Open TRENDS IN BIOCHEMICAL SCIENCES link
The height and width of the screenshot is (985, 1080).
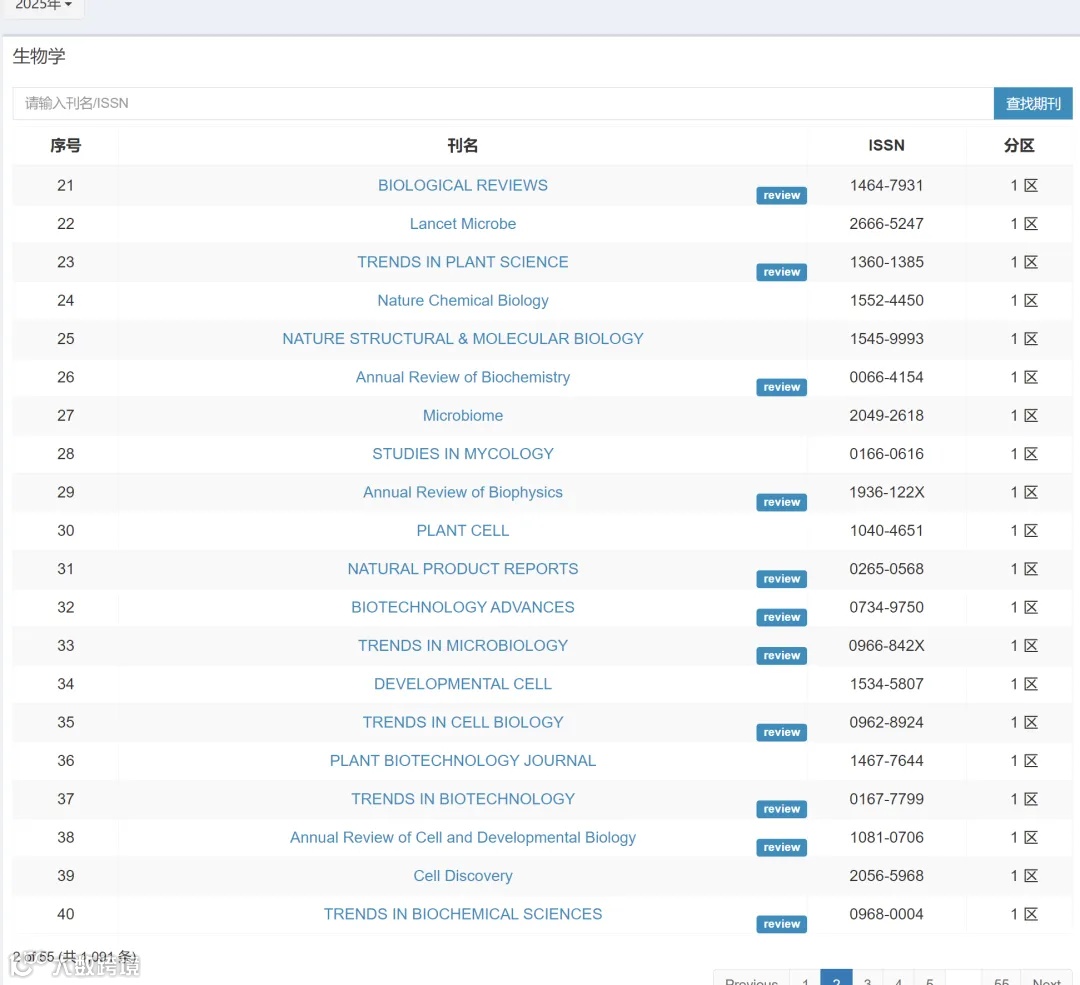[x=463, y=914]
